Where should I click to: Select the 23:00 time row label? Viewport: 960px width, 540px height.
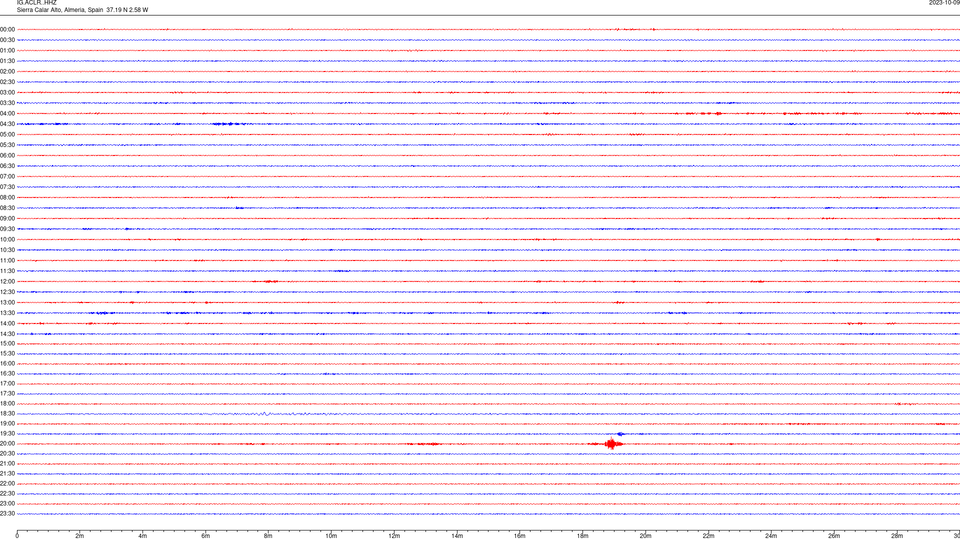[7, 504]
